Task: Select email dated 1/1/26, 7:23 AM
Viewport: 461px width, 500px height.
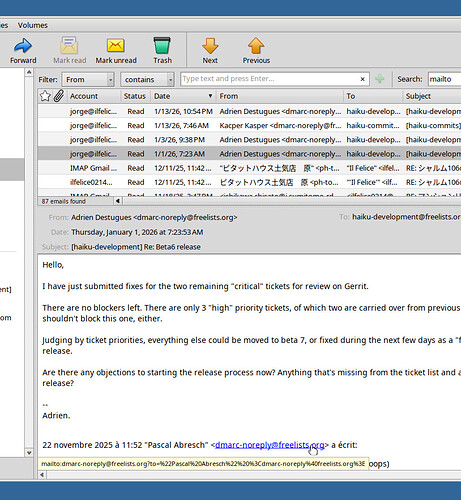Action: click(249, 154)
